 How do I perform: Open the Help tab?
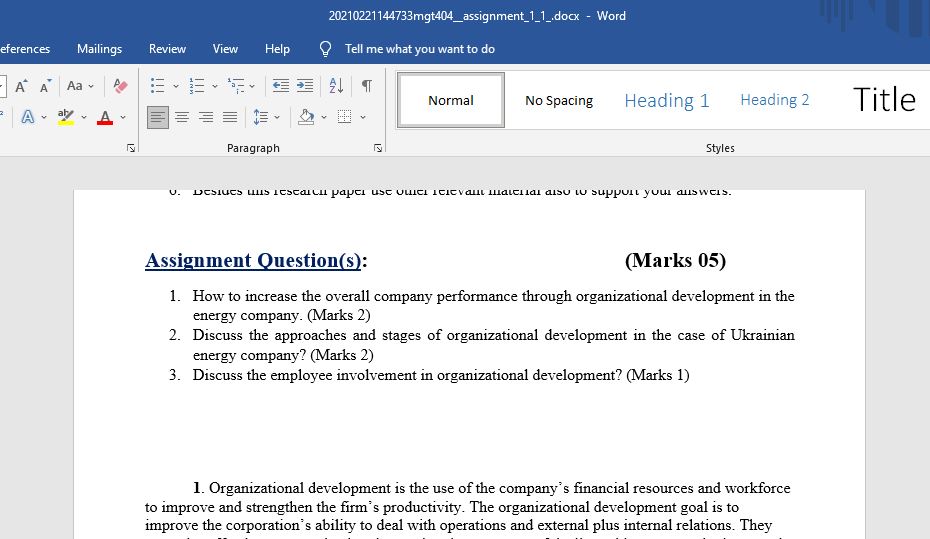(278, 49)
